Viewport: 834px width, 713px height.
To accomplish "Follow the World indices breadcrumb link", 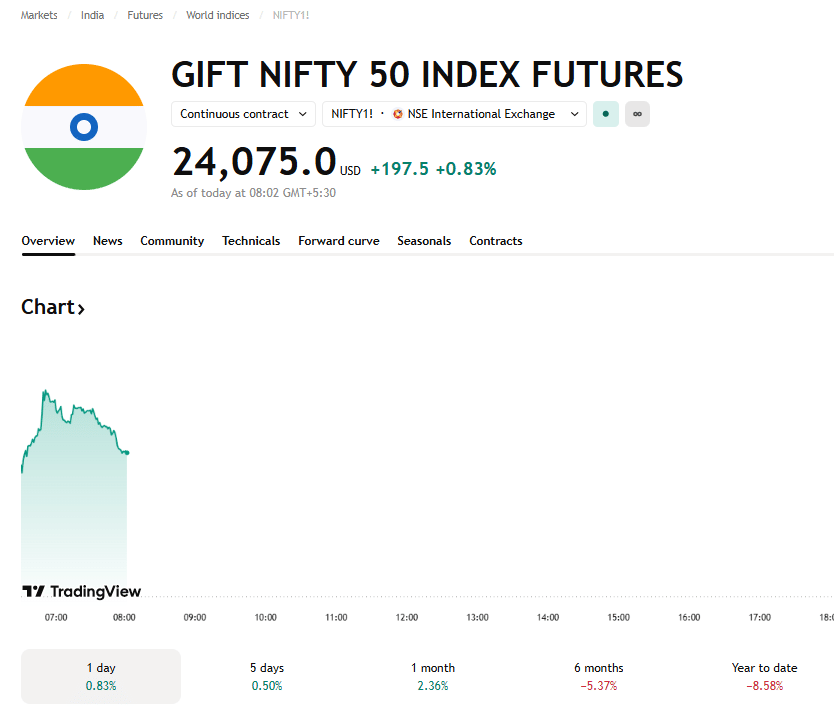I will point(218,15).
